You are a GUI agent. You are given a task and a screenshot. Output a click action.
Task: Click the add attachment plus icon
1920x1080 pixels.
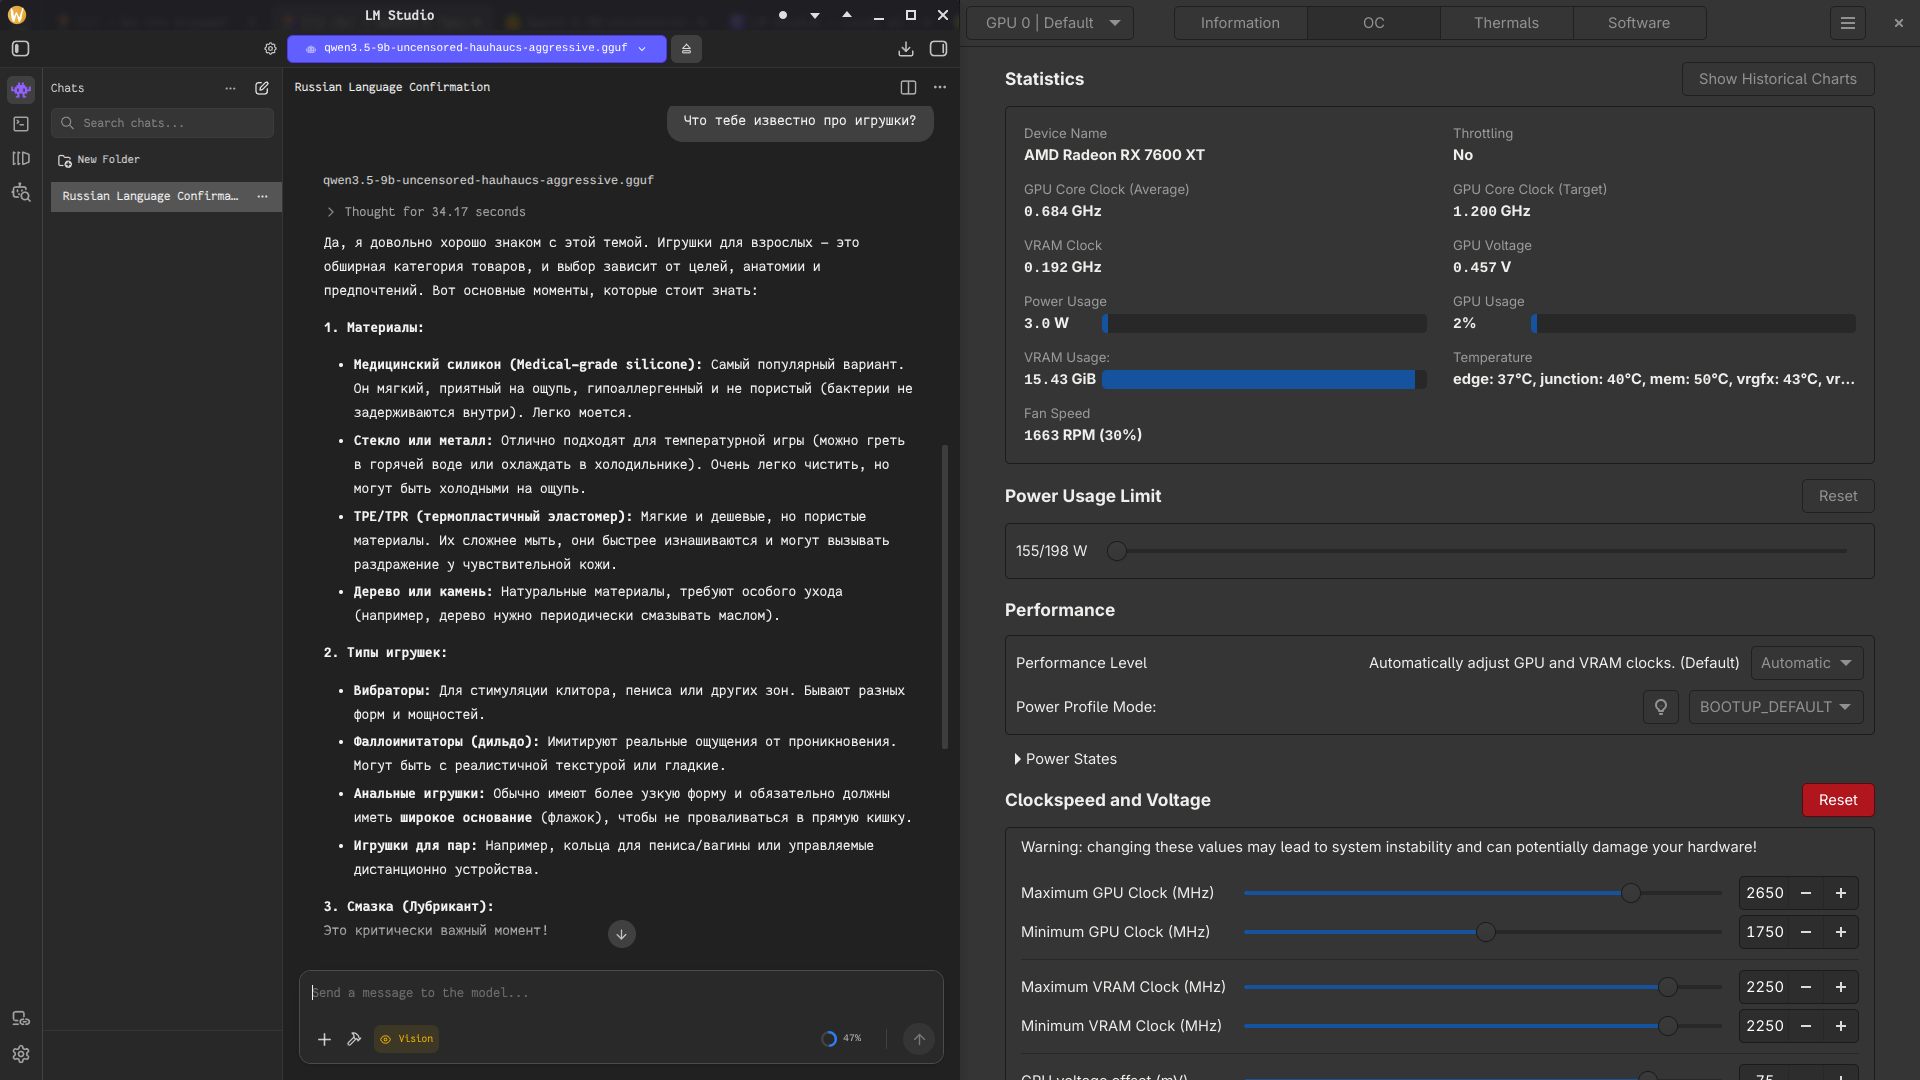[x=324, y=1039]
